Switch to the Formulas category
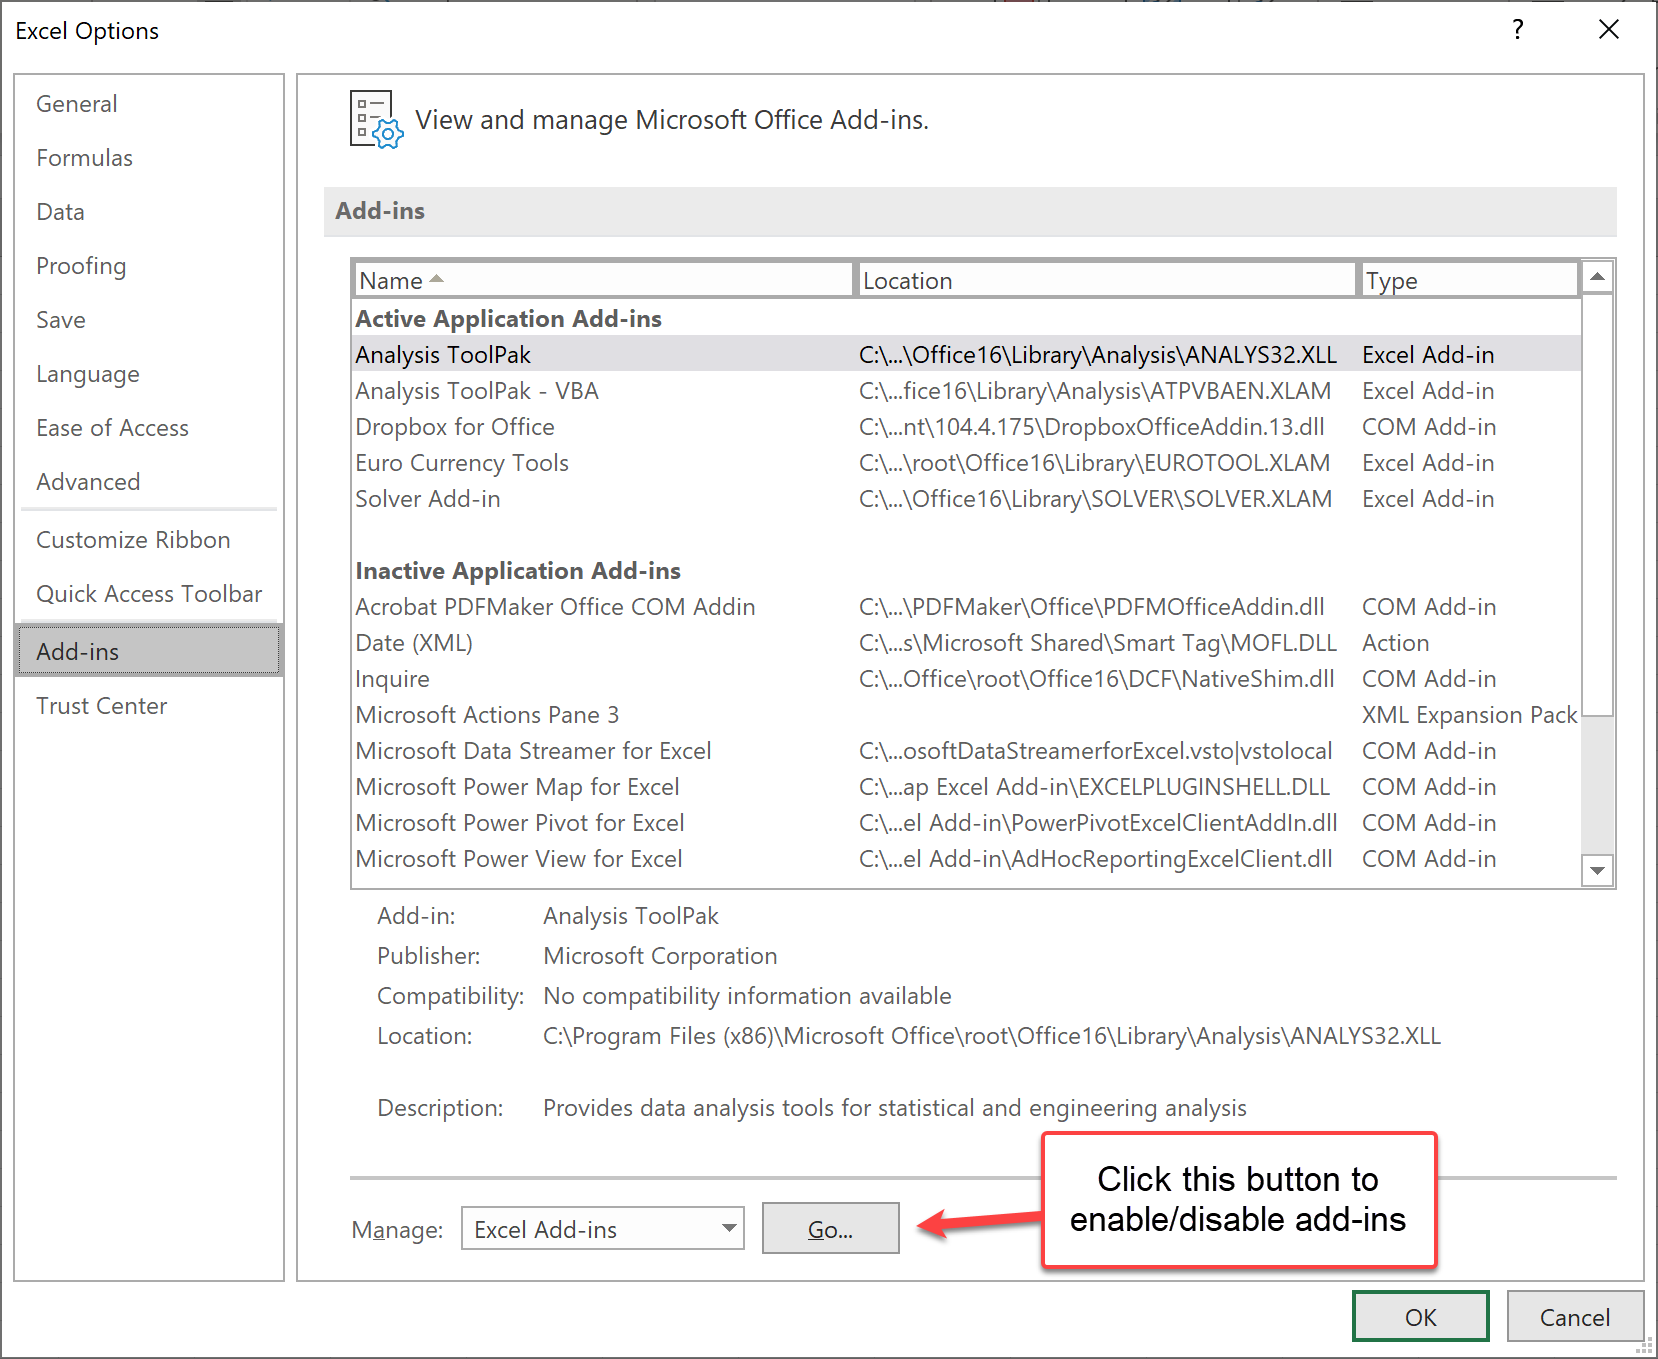This screenshot has height=1359, width=1658. [x=85, y=158]
